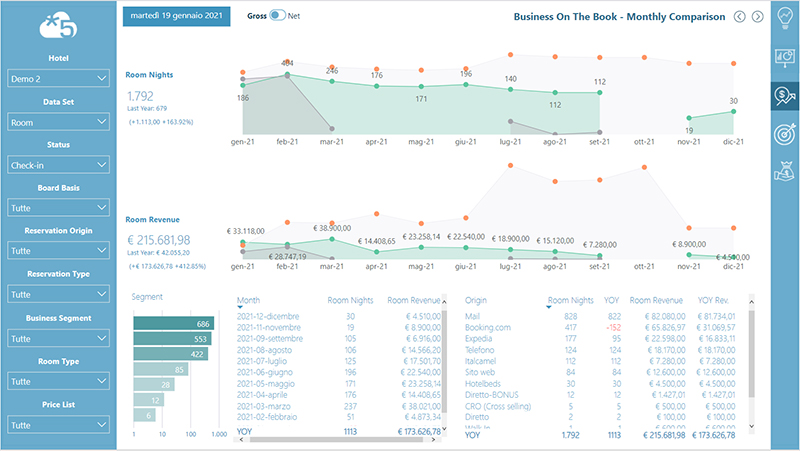Select the 2021-09-settembre row
This screenshot has width=800, height=451.
click(339, 339)
